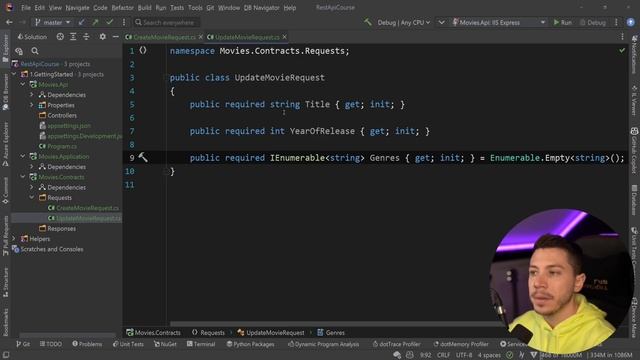Image resolution: width=640 pixels, height=360 pixels.
Task: Click the Select Opened File target icon
Action: (x=60, y=37)
